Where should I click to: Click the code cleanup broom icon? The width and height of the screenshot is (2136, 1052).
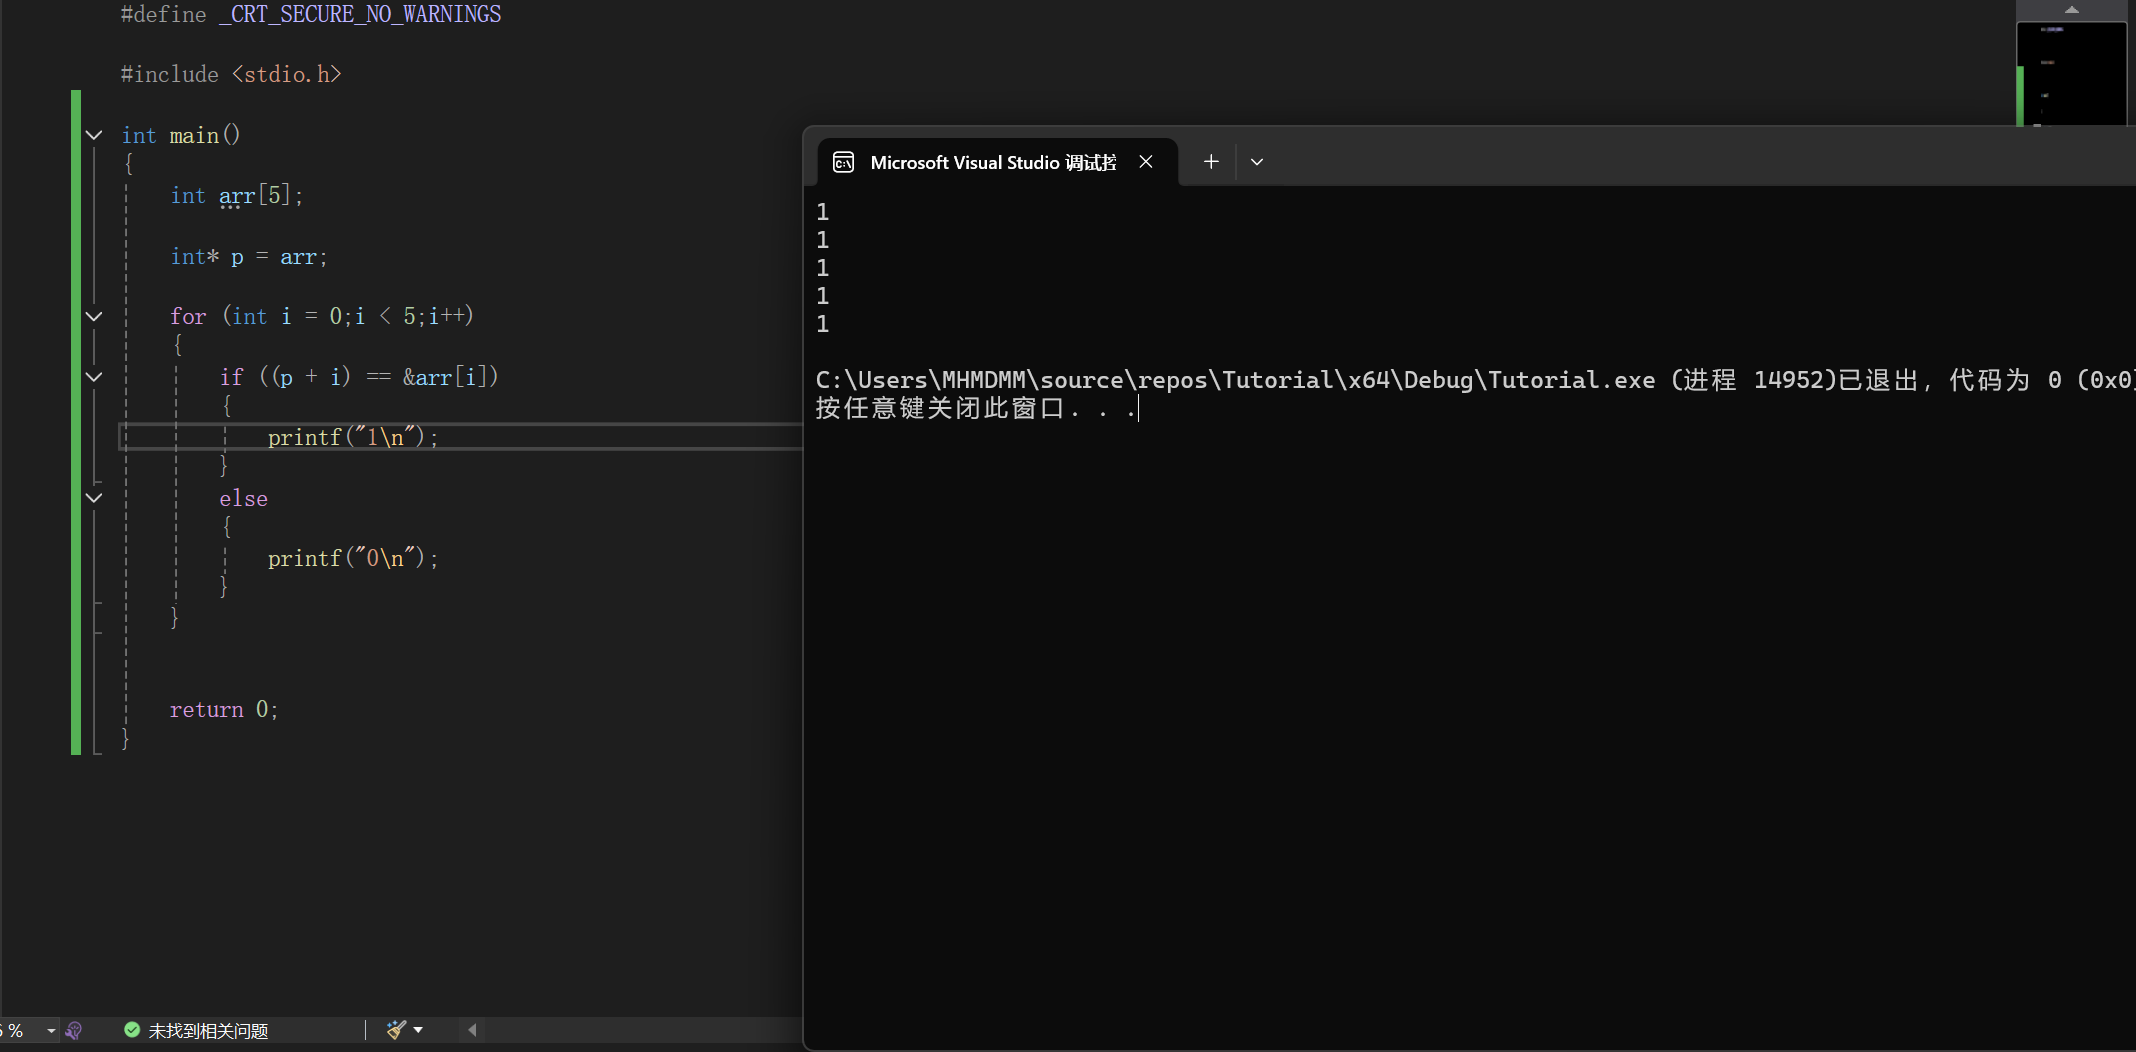(396, 1030)
